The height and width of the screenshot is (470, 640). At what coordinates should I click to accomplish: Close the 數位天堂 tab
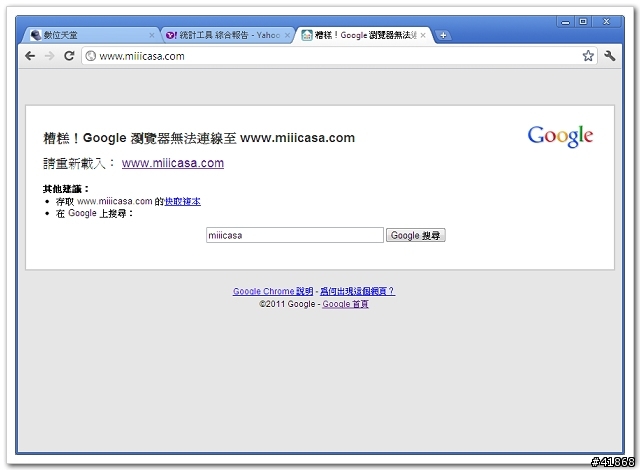click(152, 35)
